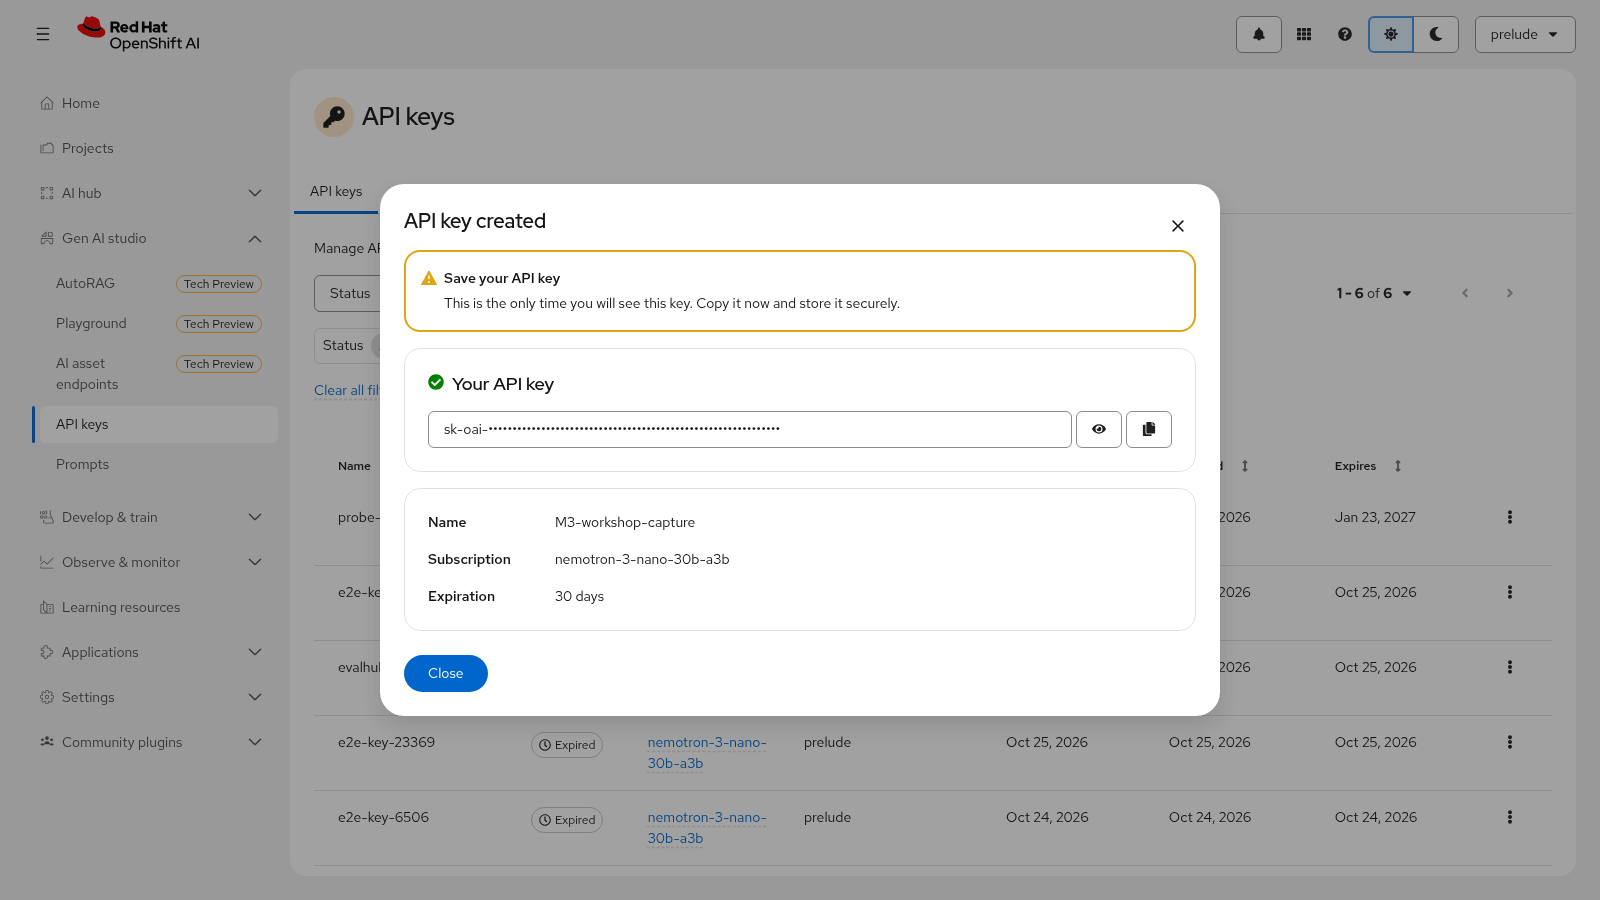Expand the Settings section

click(x=155, y=697)
